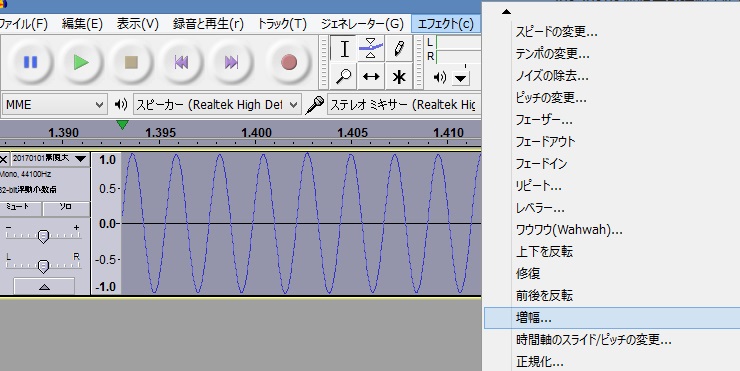Open the track name dropdown menu

pos(50,159)
